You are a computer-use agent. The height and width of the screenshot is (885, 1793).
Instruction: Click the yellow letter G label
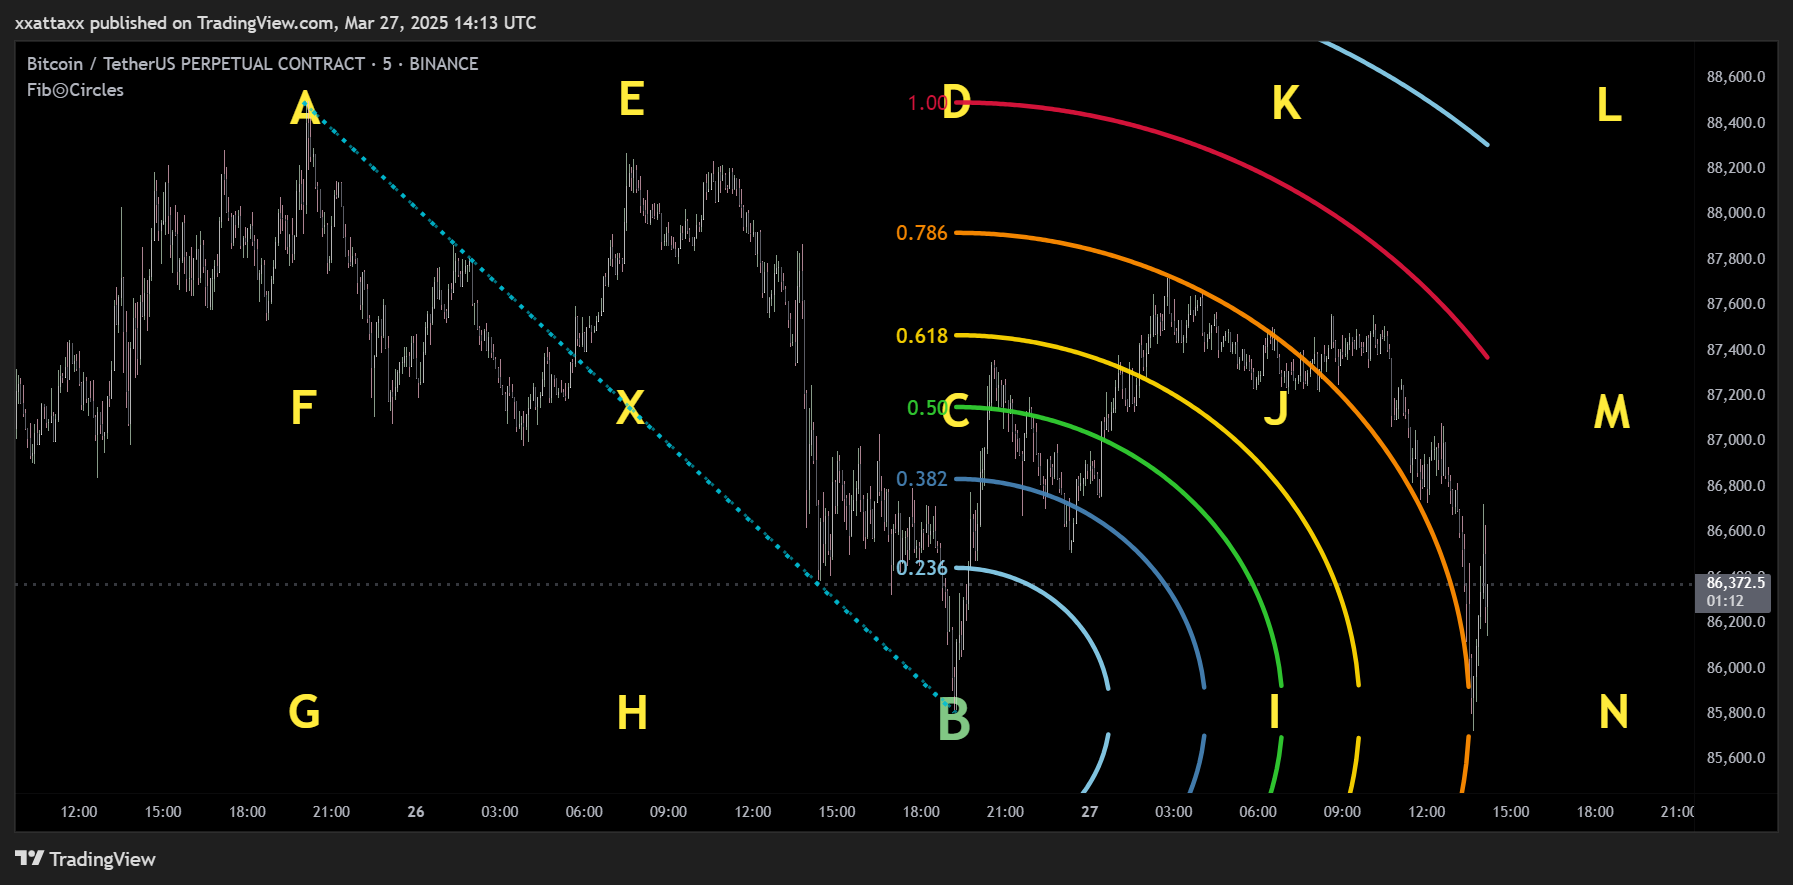304,711
